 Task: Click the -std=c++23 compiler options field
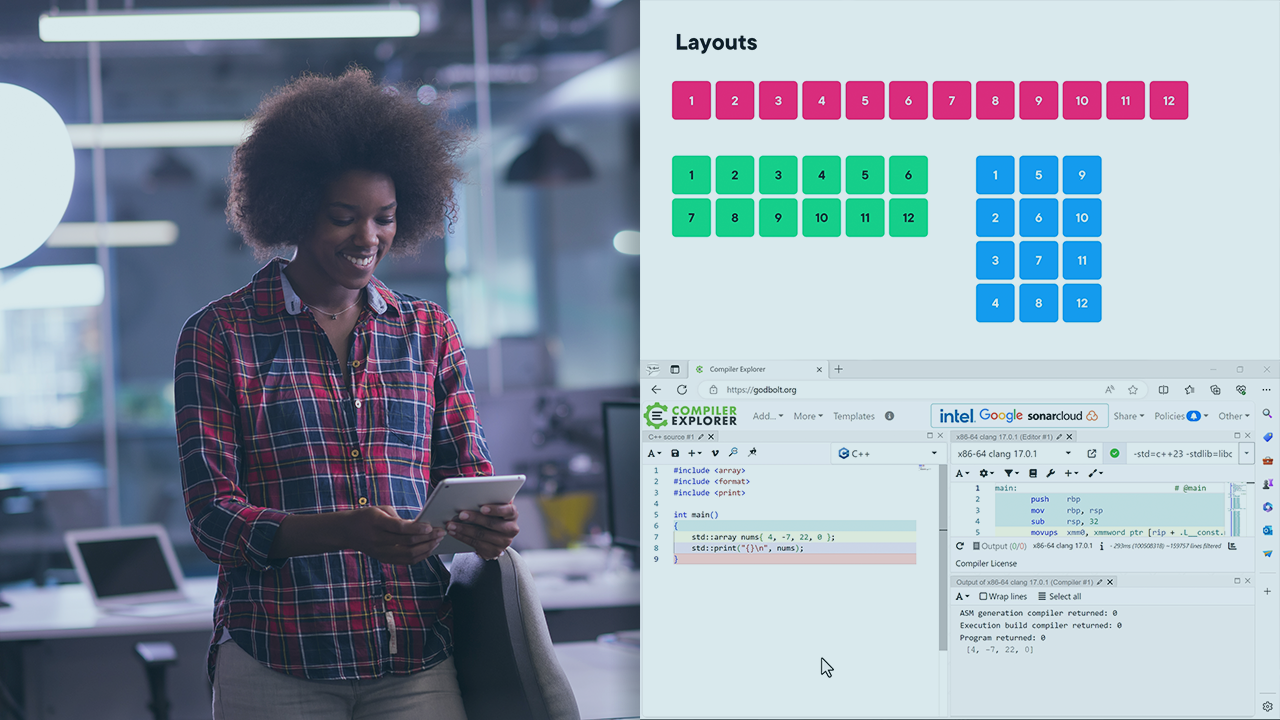click(1182, 453)
